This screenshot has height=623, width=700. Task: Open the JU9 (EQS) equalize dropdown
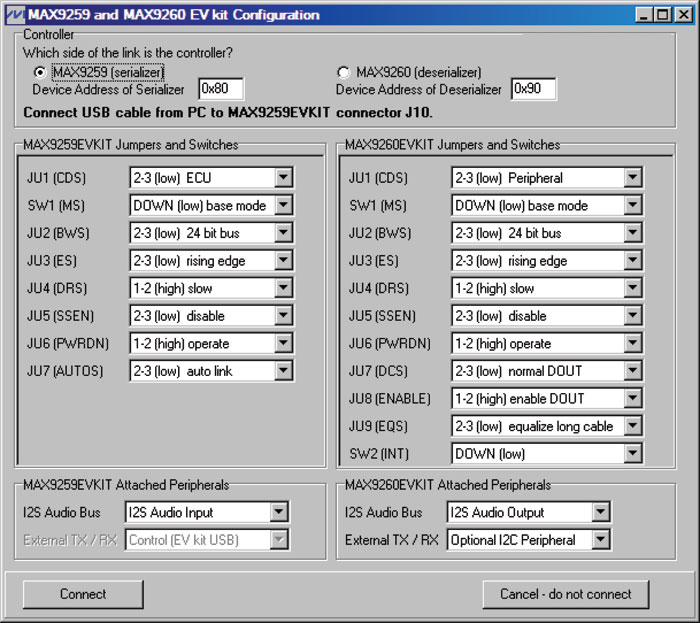click(547, 427)
